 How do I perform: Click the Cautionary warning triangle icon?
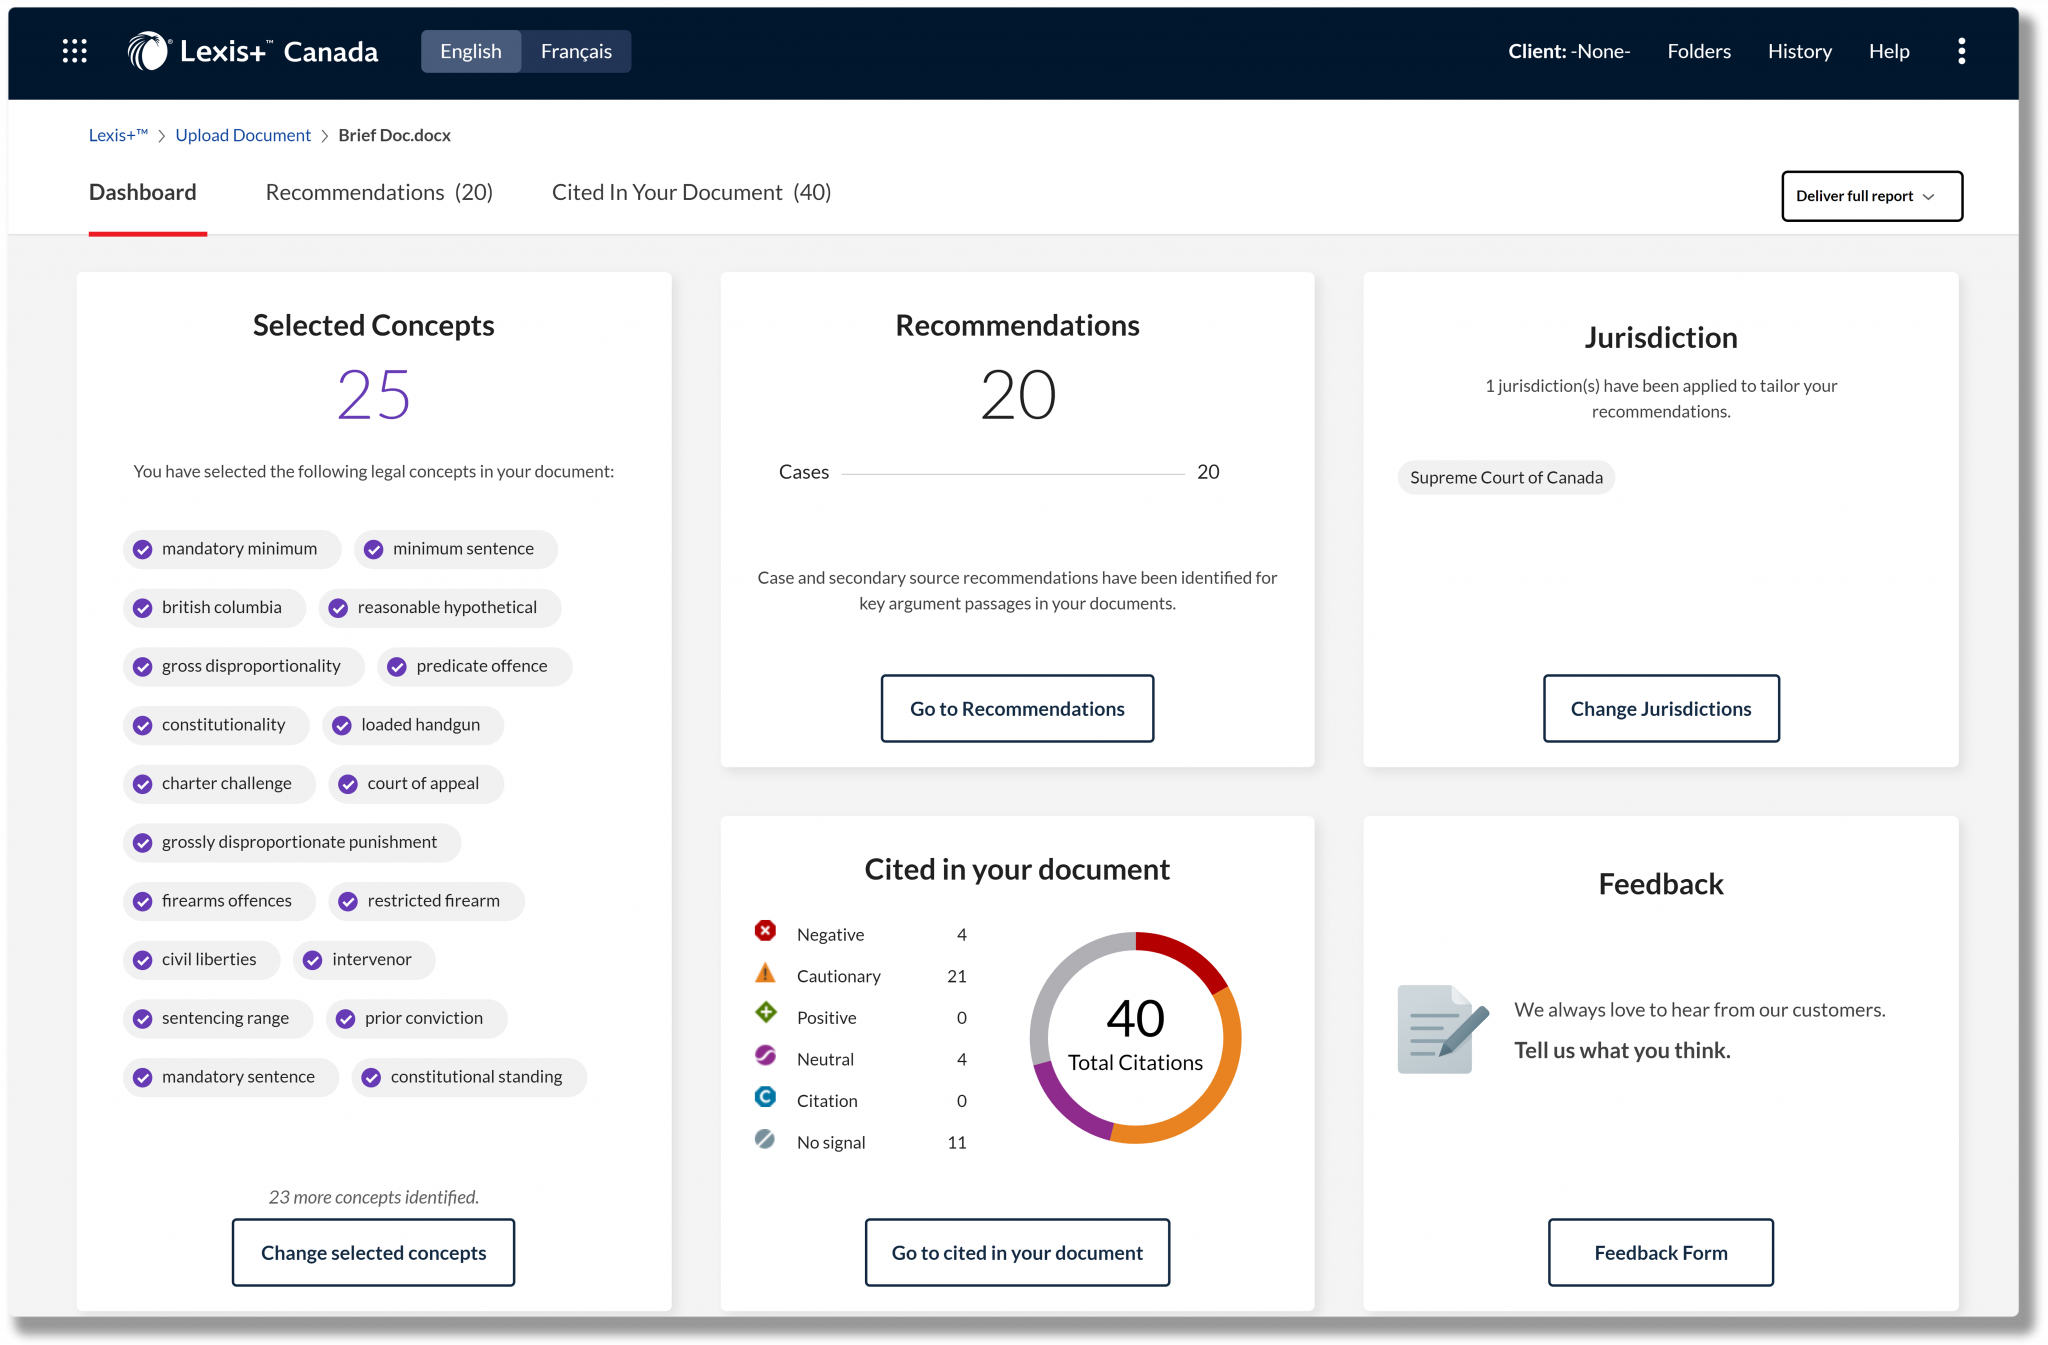point(765,972)
